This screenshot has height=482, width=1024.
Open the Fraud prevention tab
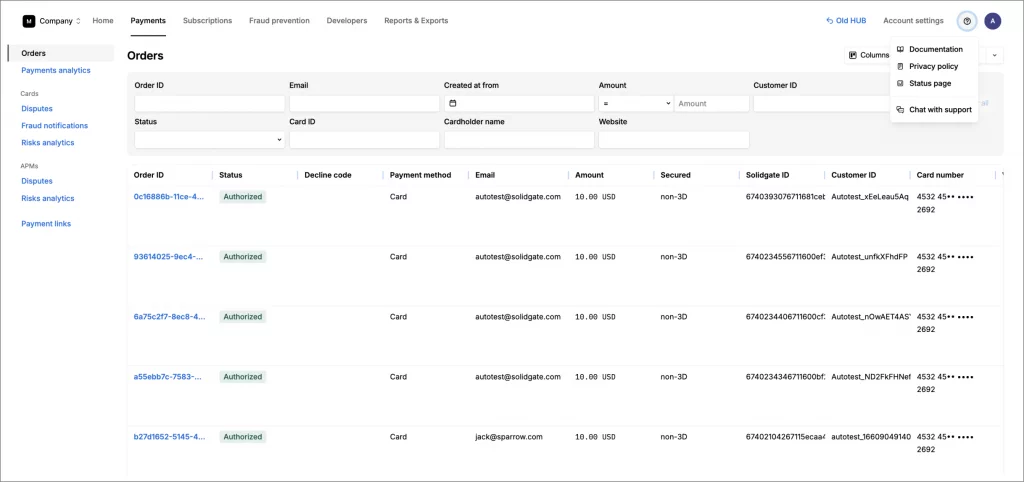[x=279, y=21]
